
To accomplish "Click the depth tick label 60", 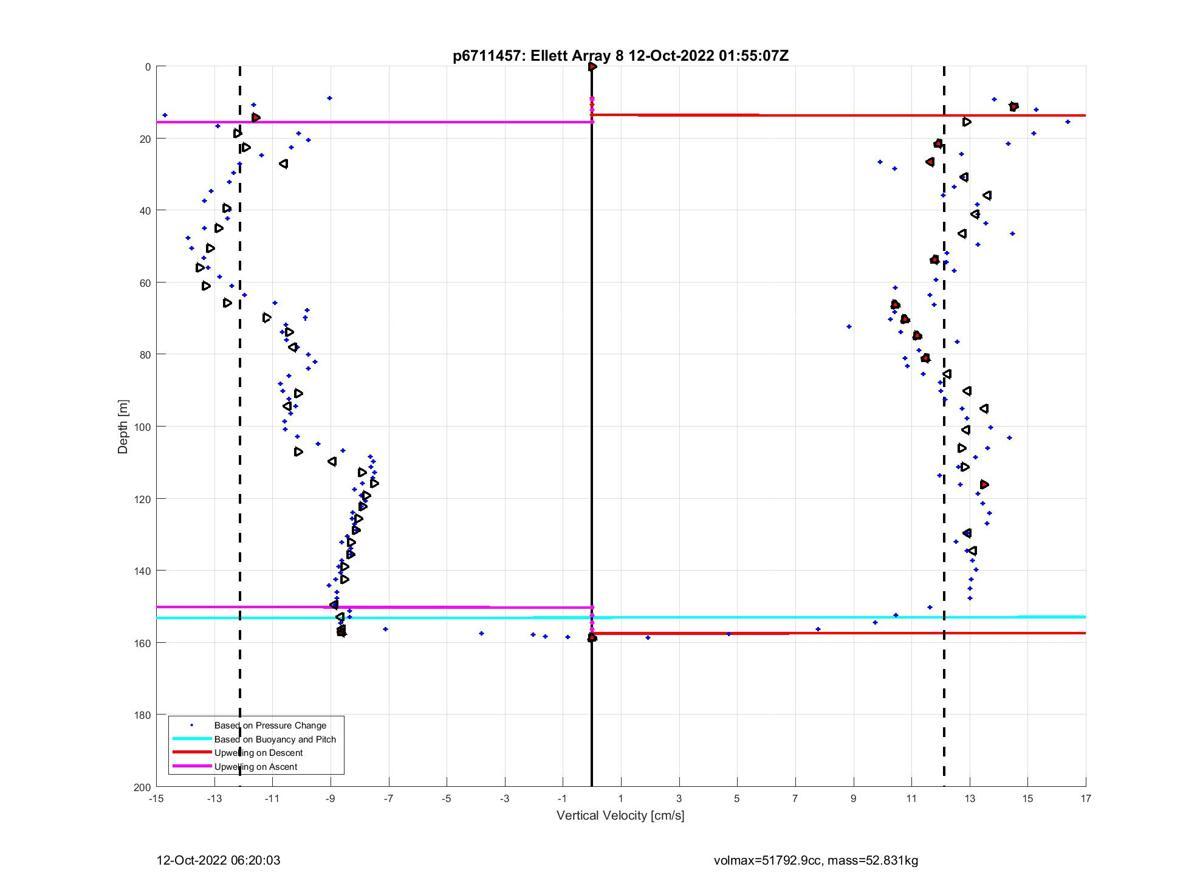I will point(145,283).
